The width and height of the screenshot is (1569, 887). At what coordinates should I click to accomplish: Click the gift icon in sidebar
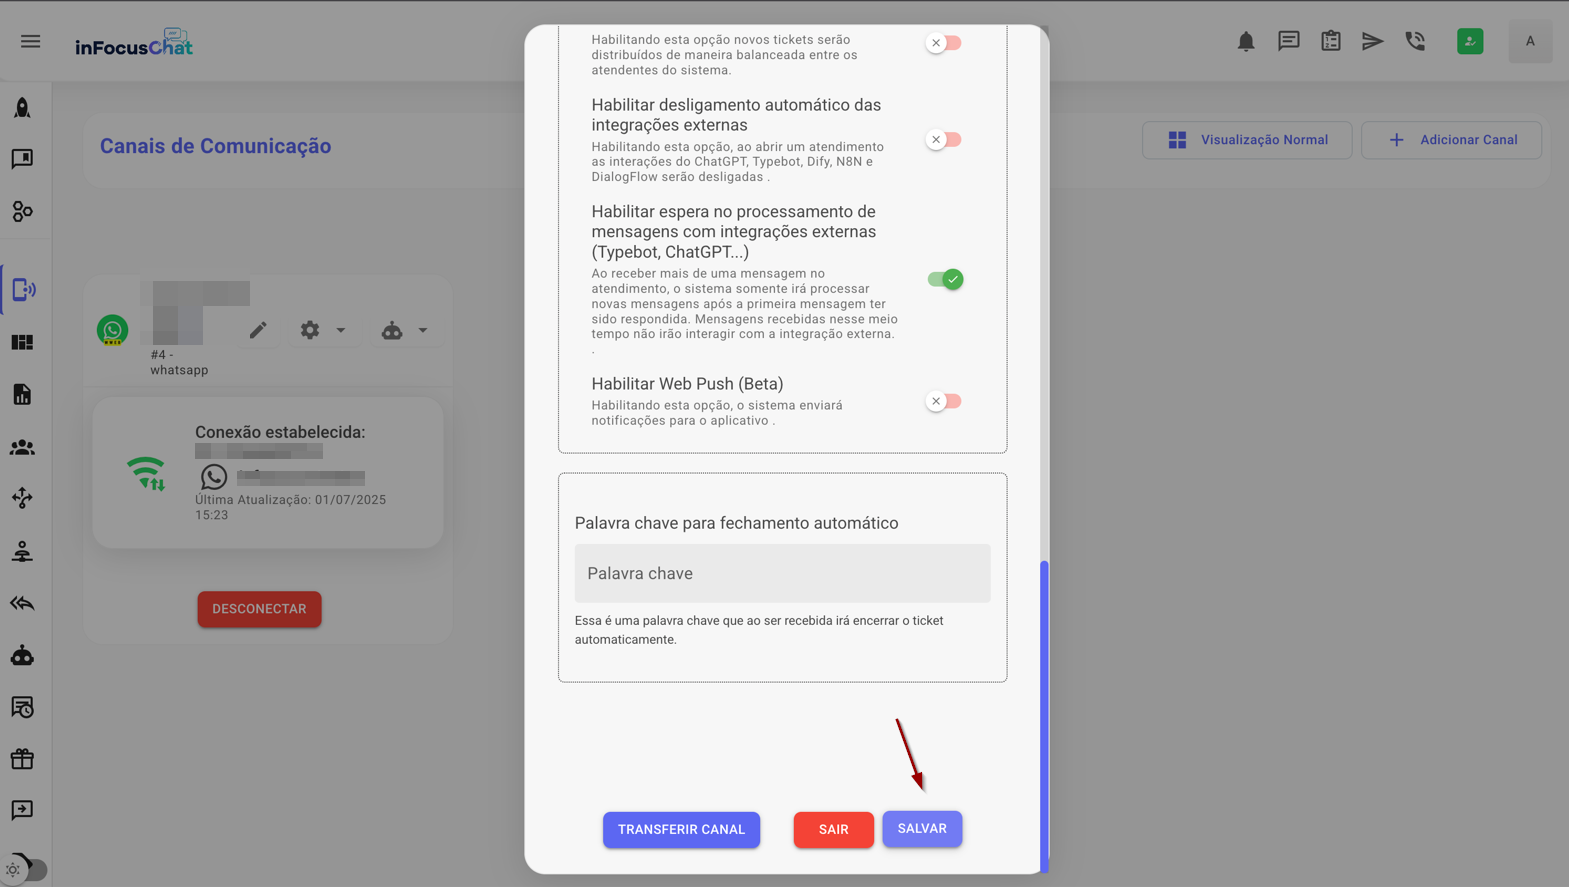click(x=22, y=759)
